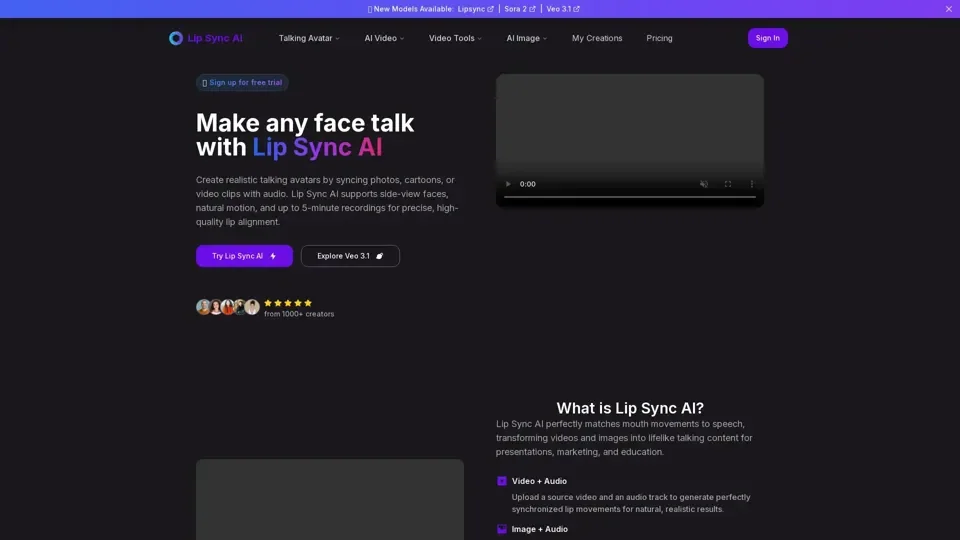960x540 pixels.
Task: Click the "What is Lip Sync AI?" heading
Action: click(630, 408)
